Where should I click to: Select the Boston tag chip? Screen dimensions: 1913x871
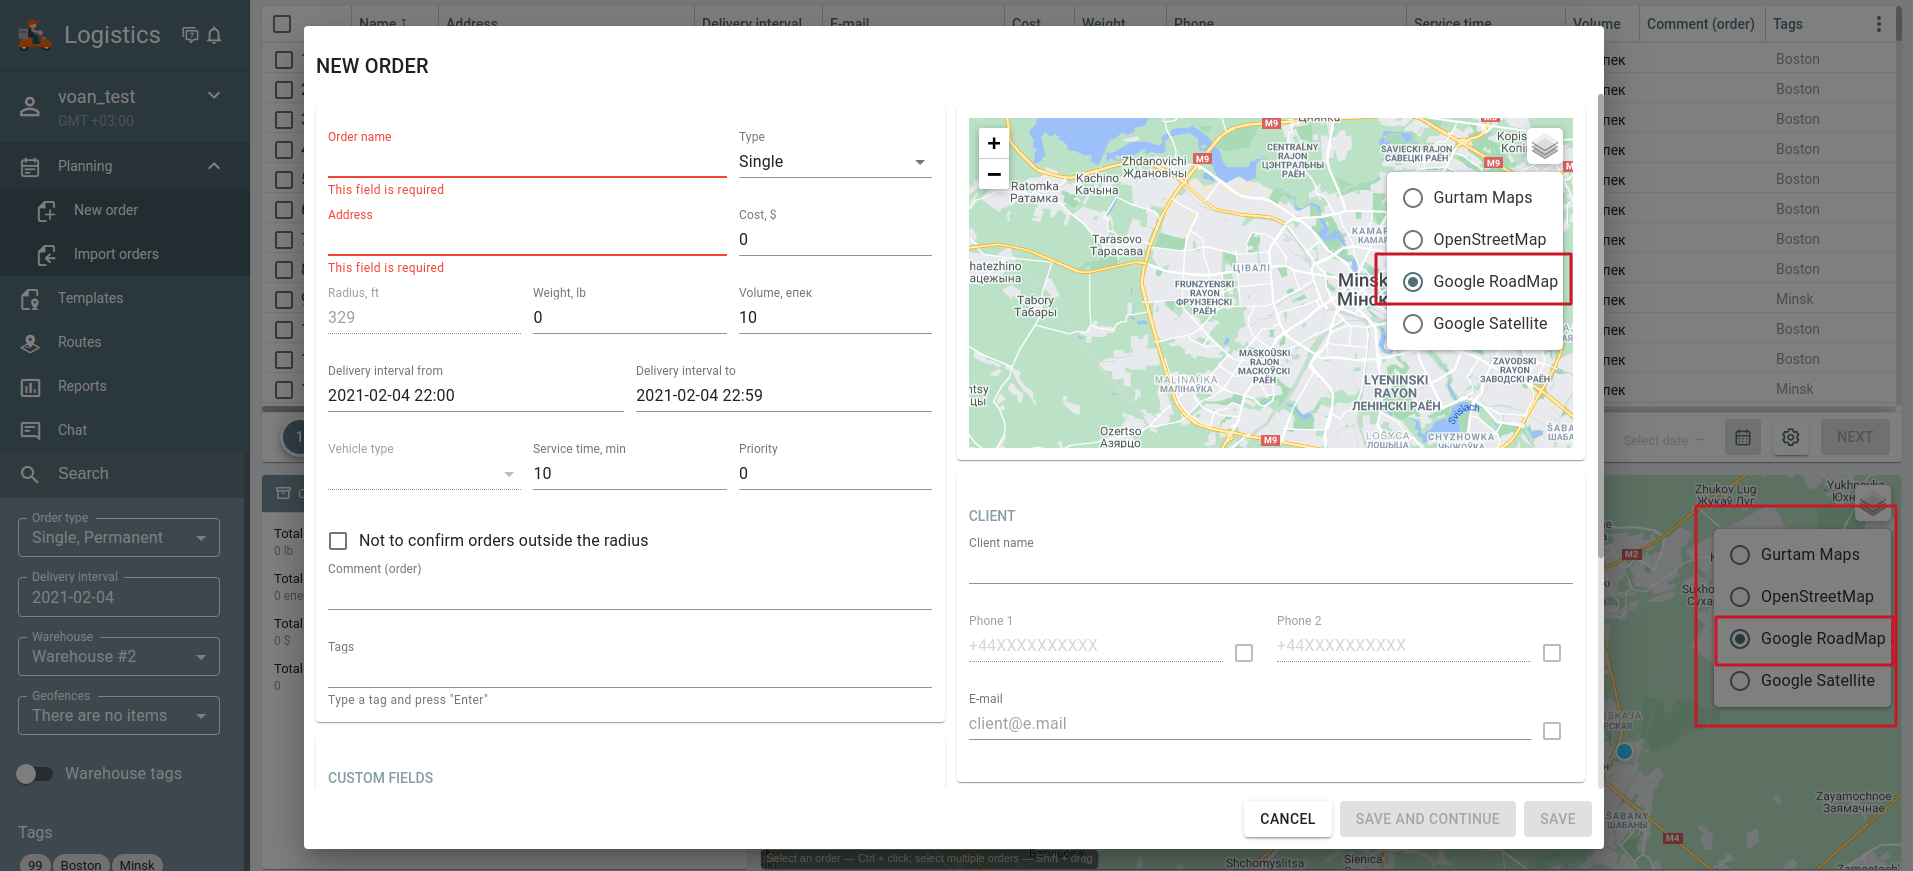click(x=80, y=864)
